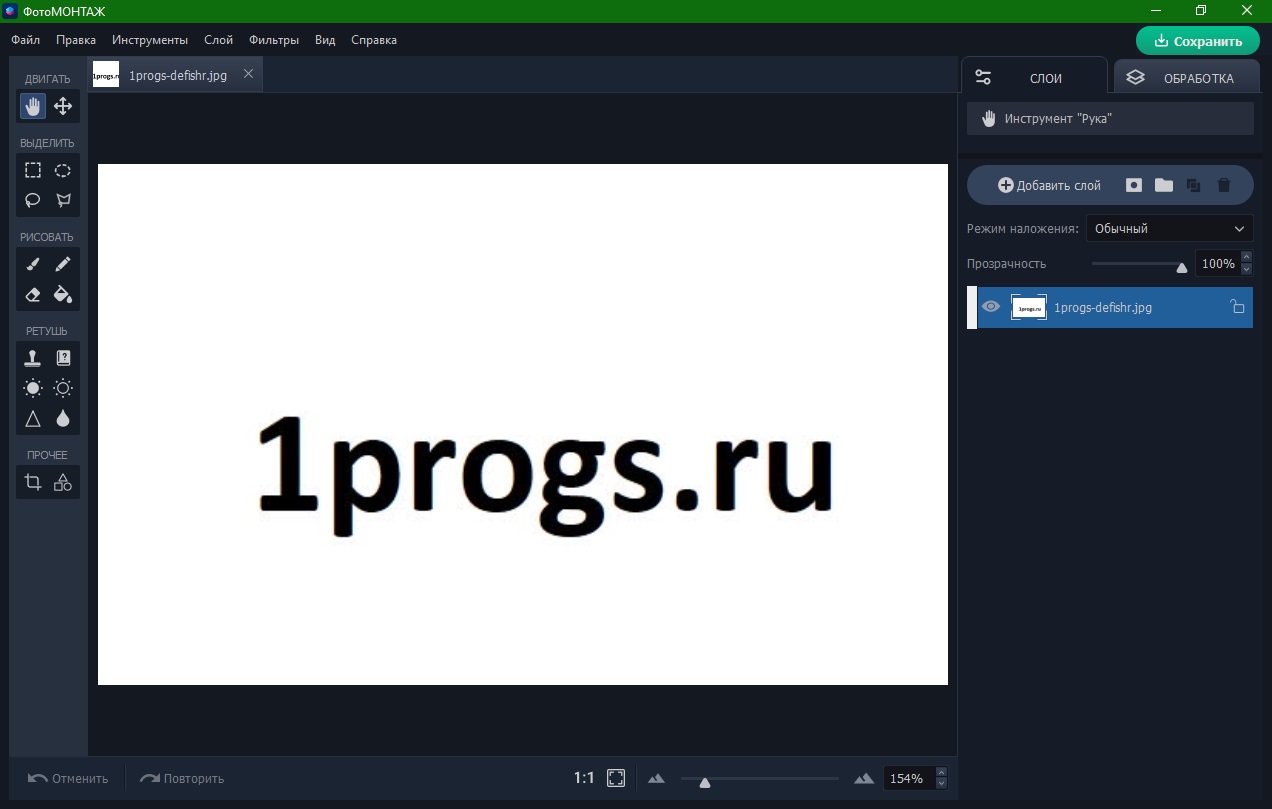Increase opacity with the stepper arrow
This screenshot has height=809, width=1272.
pos(1246,258)
